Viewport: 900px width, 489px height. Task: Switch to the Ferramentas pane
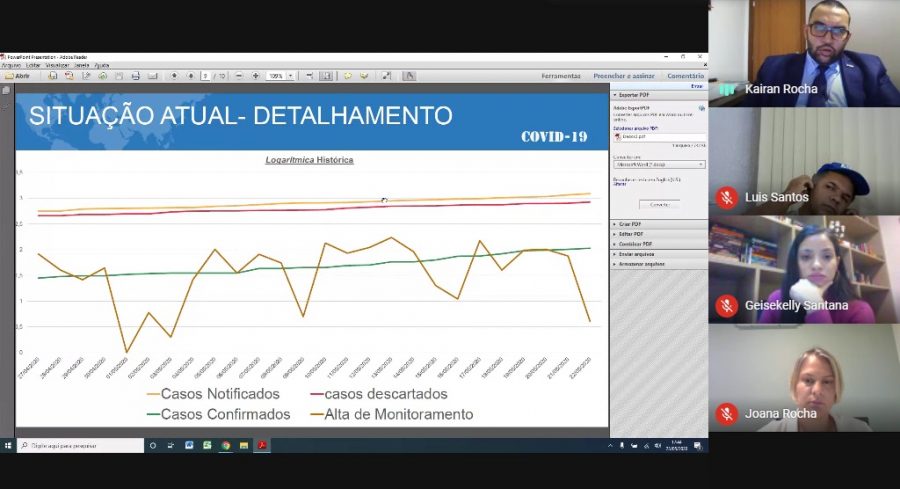pos(561,76)
